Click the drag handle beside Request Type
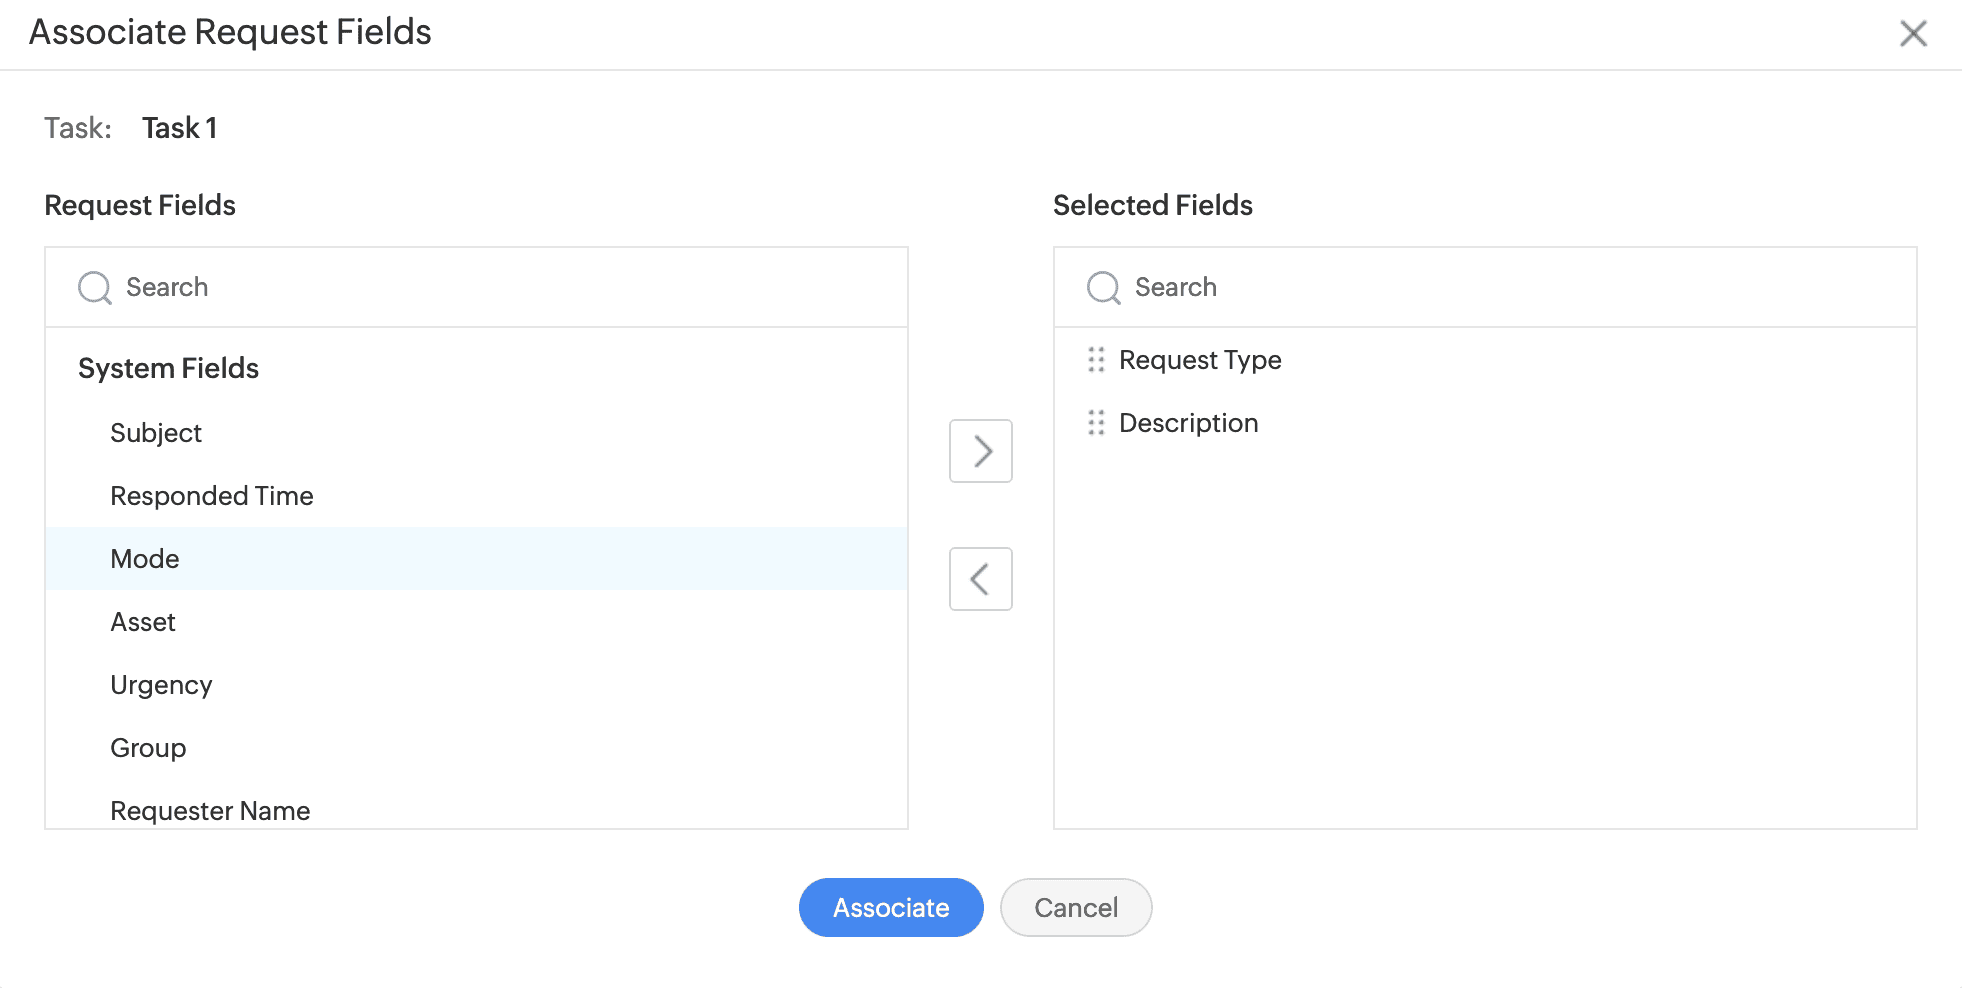This screenshot has height=988, width=1962. 1096,360
